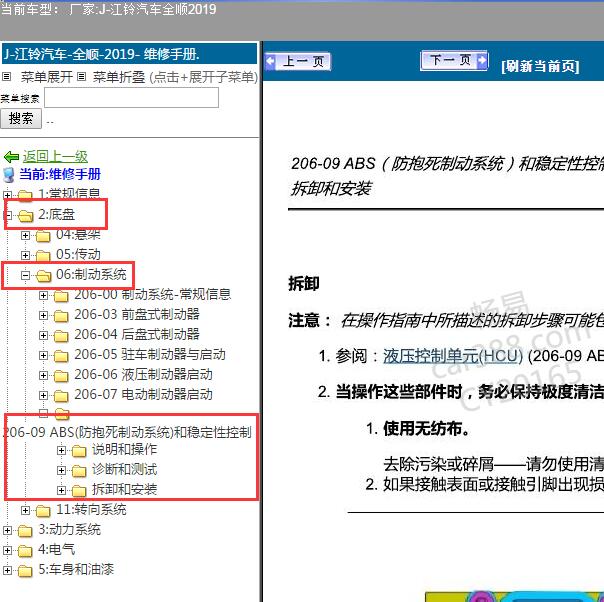This screenshot has height=602, width=604.
Task: Expand the 诊断和测试 subfolder
Action: [x=61, y=470]
